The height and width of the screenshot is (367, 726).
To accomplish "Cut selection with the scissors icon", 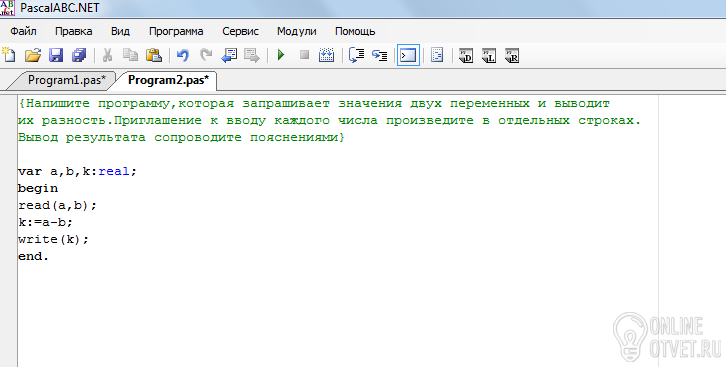I will 107,55.
